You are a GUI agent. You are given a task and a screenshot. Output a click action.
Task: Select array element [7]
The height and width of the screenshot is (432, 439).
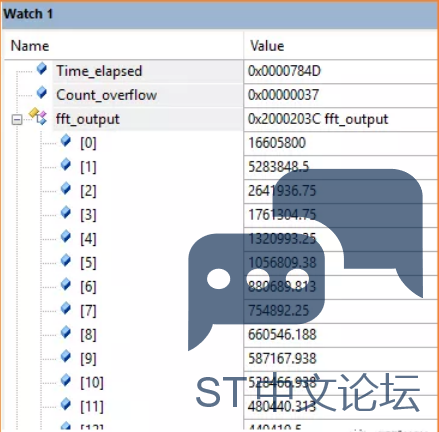[x=88, y=311]
